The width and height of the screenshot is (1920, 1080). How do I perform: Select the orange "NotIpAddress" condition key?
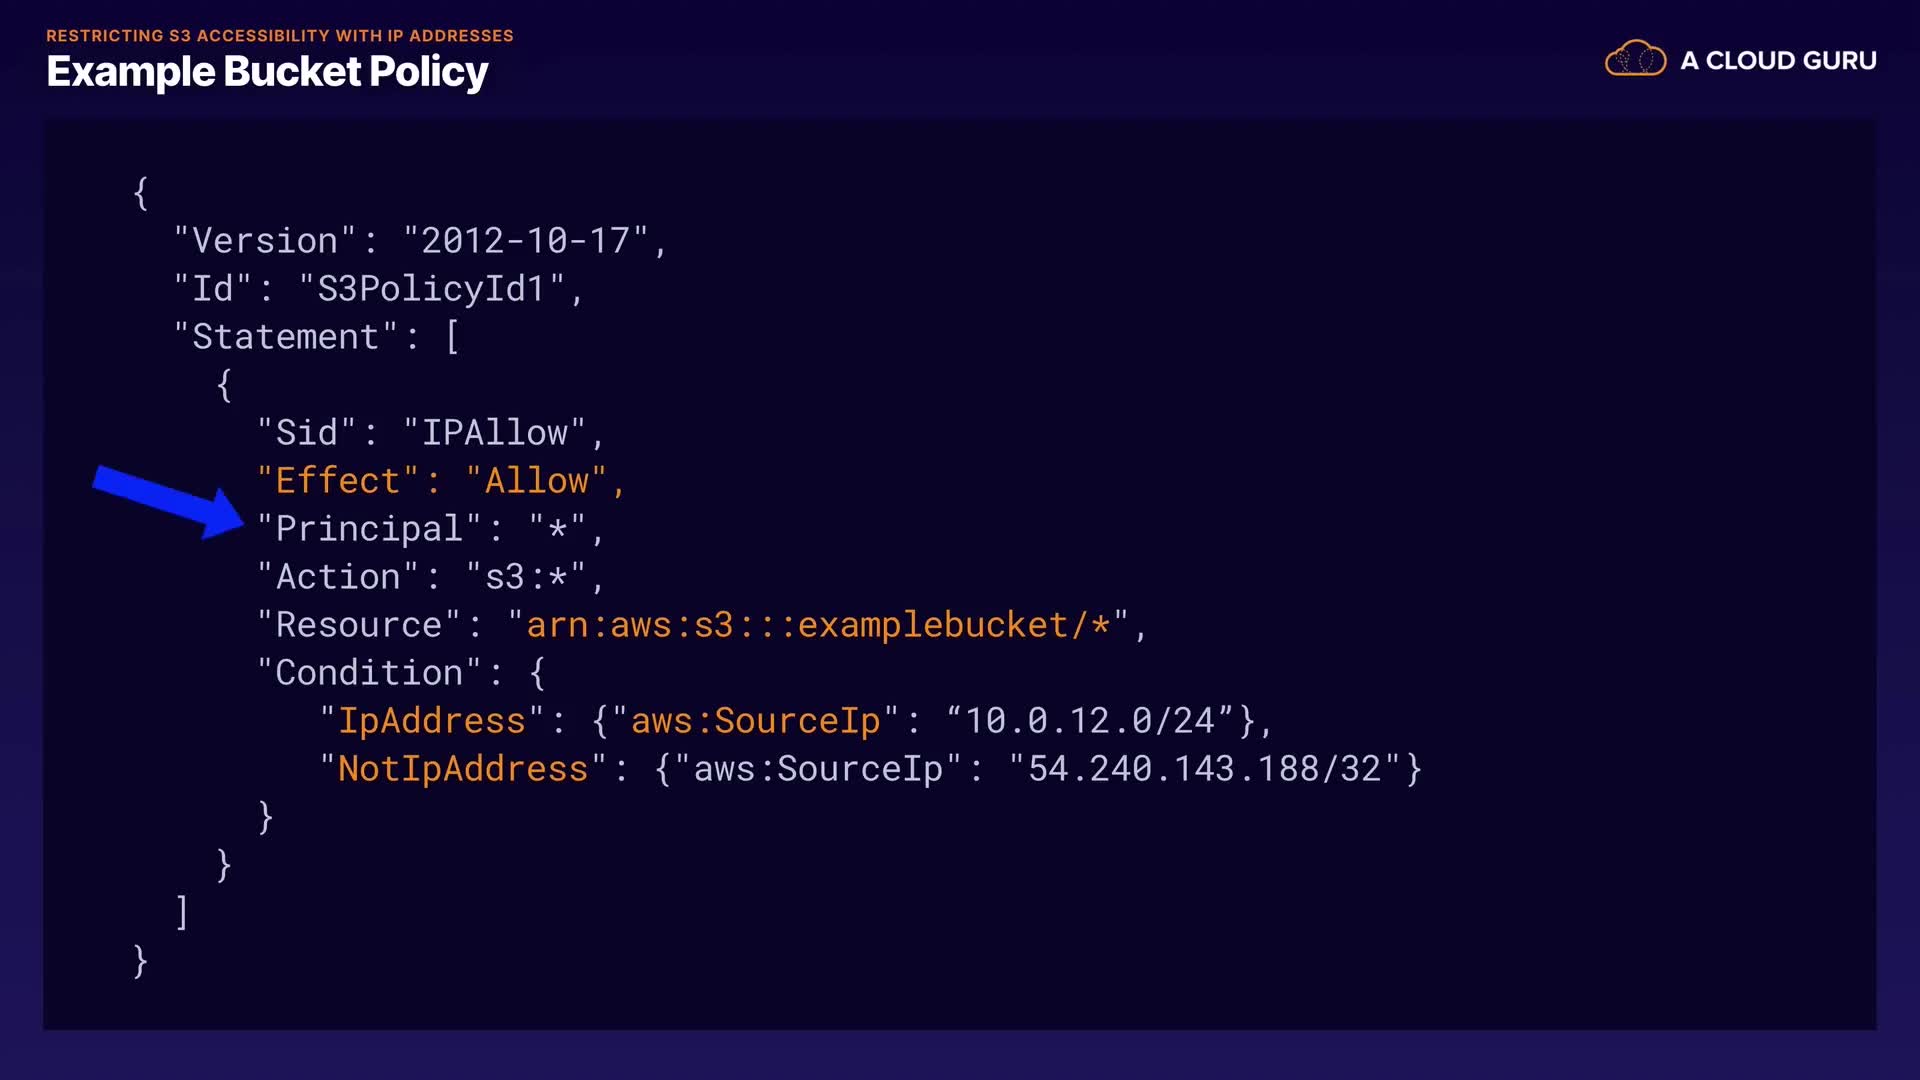463,769
